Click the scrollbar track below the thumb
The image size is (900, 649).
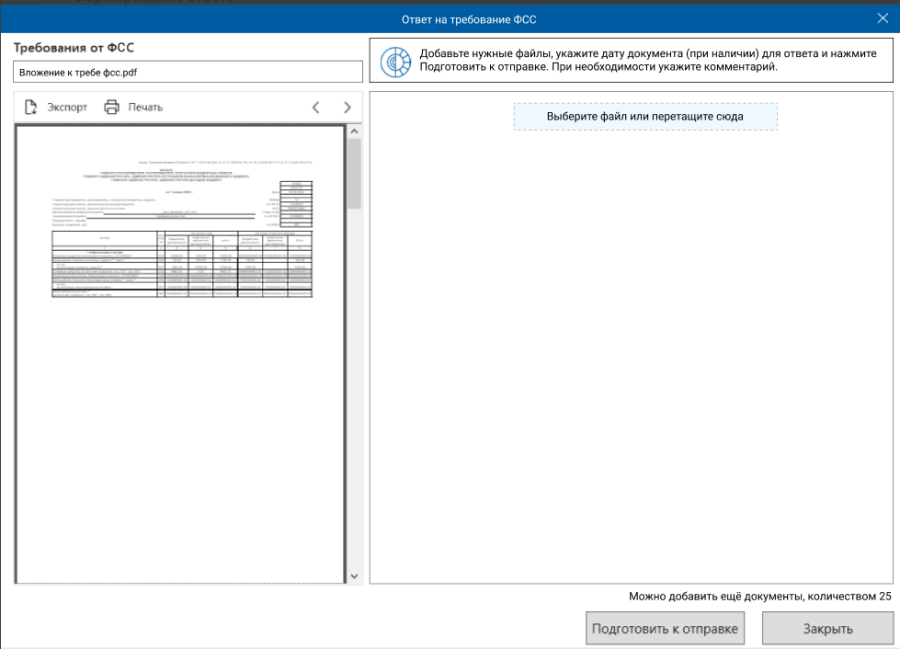click(353, 400)
